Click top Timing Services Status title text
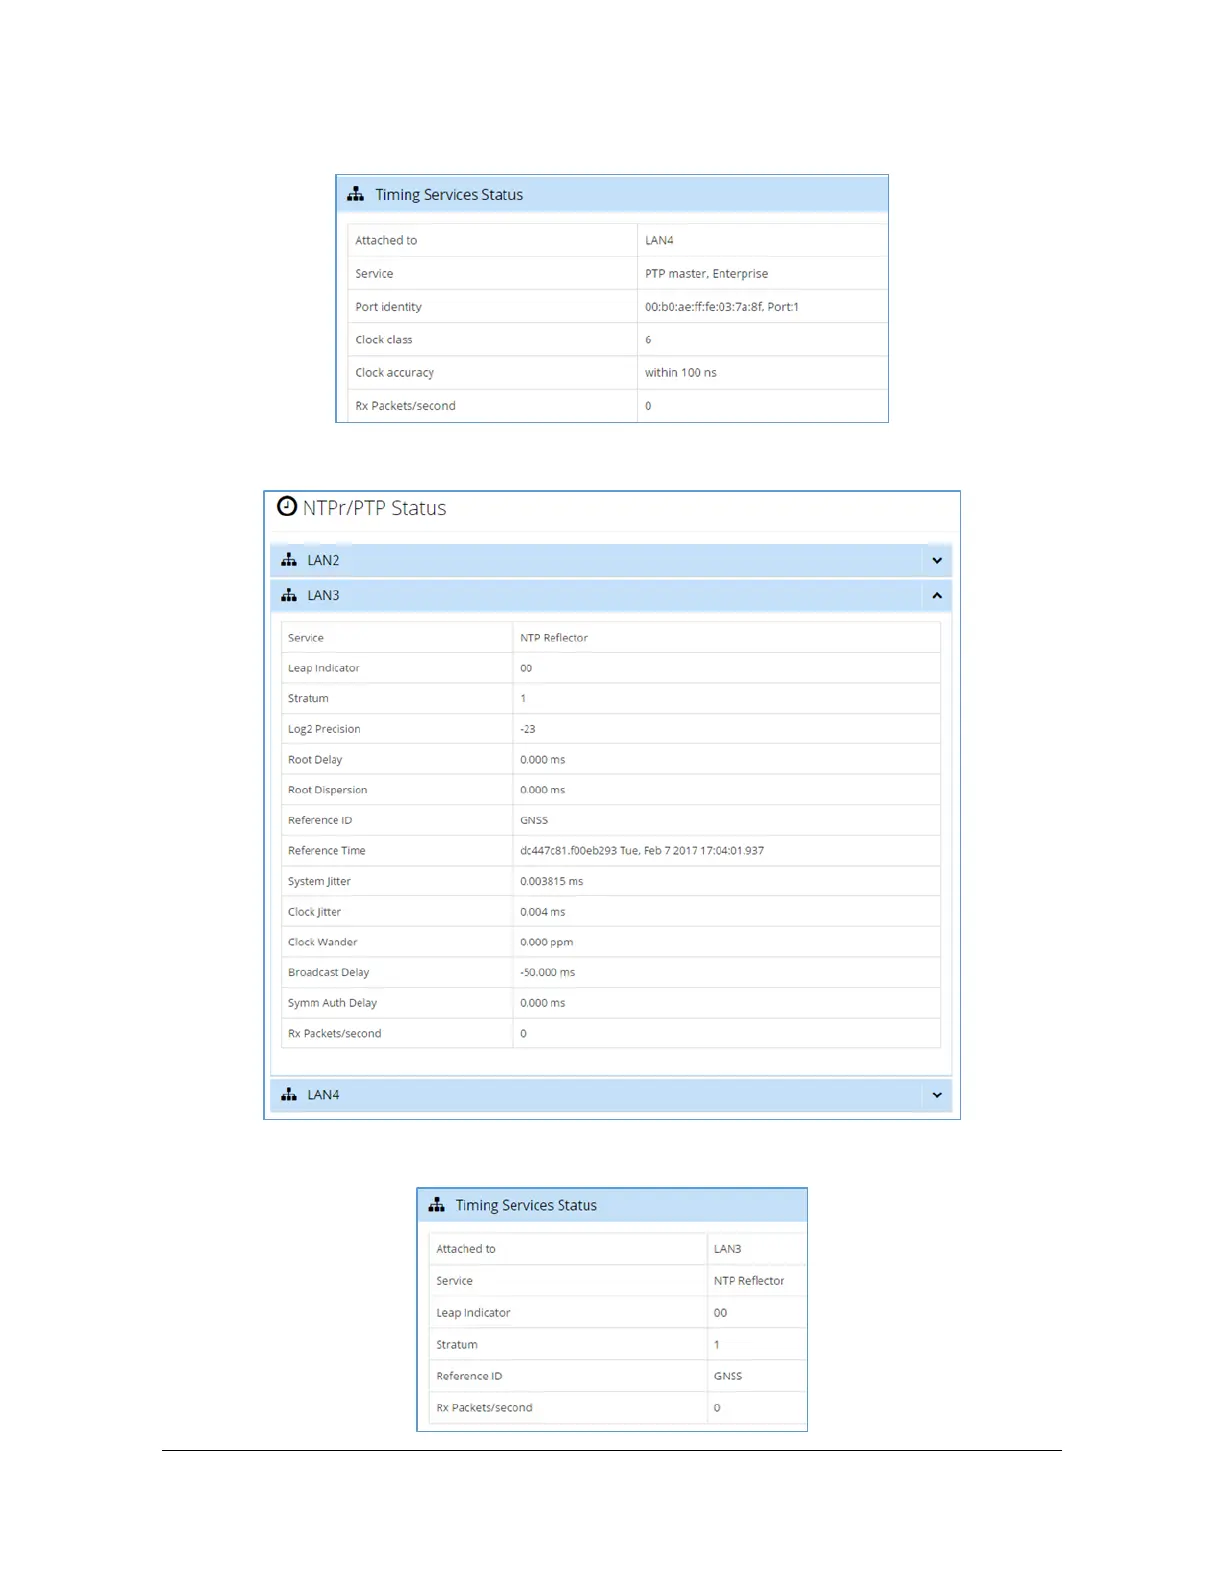 point(449,195)
